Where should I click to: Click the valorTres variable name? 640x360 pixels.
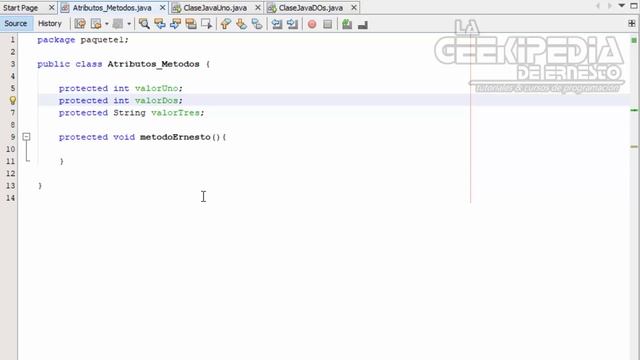coord(175,113)
